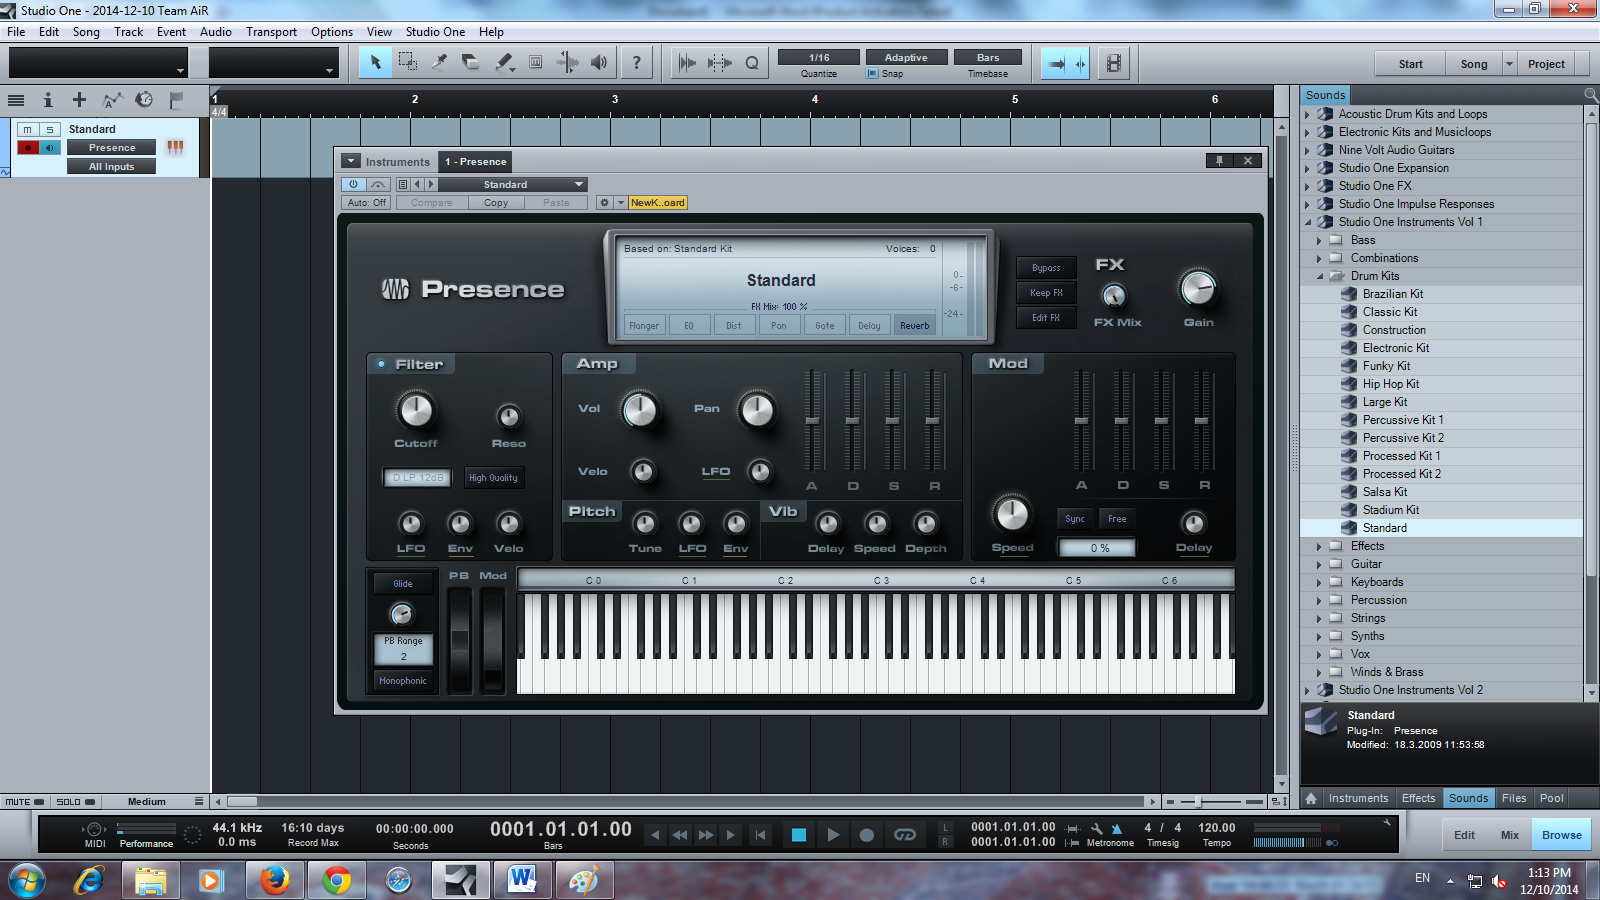Open Microsoft Word from the taskbar

522,880
